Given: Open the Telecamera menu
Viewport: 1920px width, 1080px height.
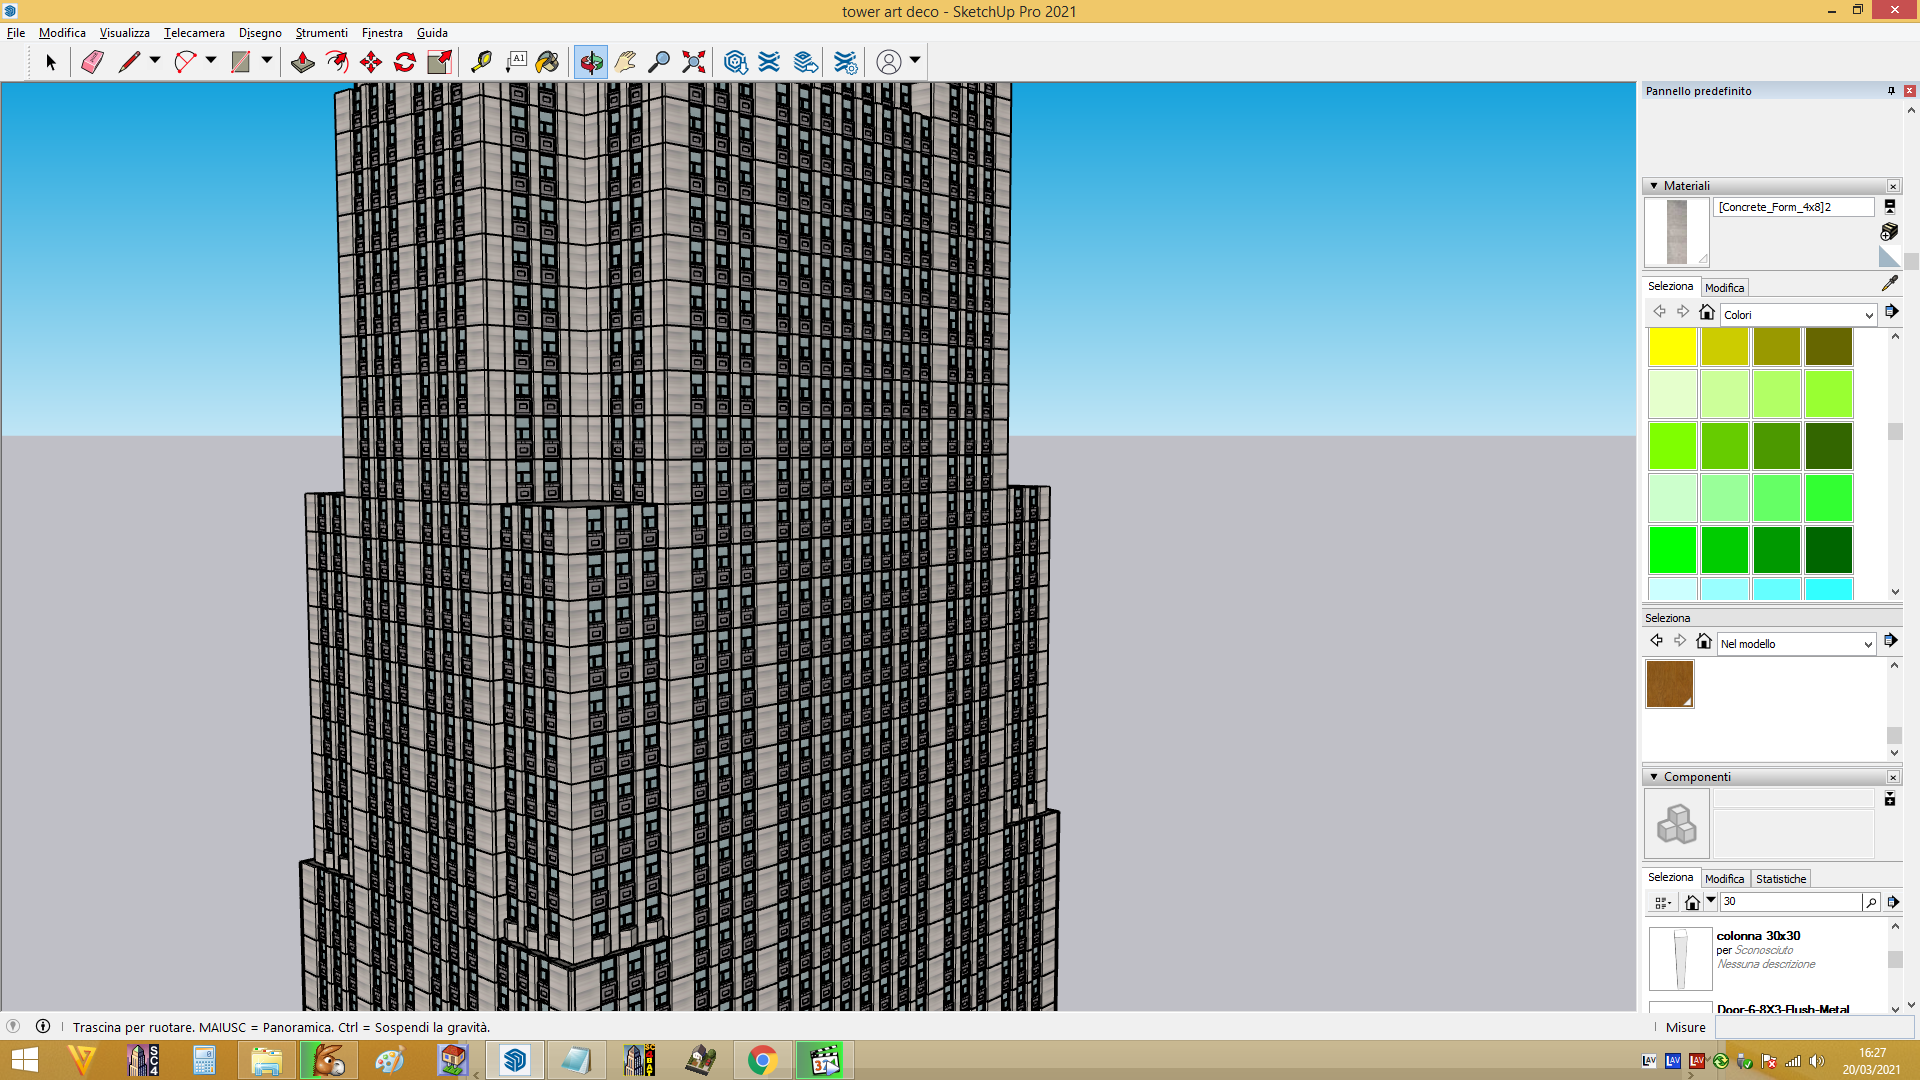Looking at the screenshot, I should tap(194, 33).
